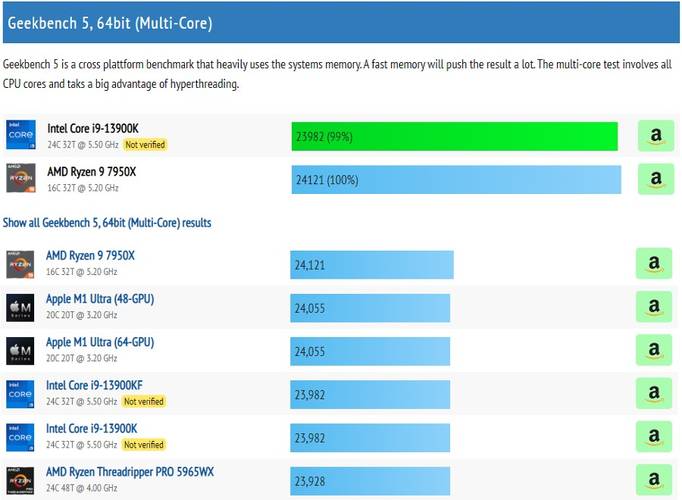Open Amazon link for Ryzen 9 7950X 24,121 row
682x500 pixels.
click(x=654, y=263)
